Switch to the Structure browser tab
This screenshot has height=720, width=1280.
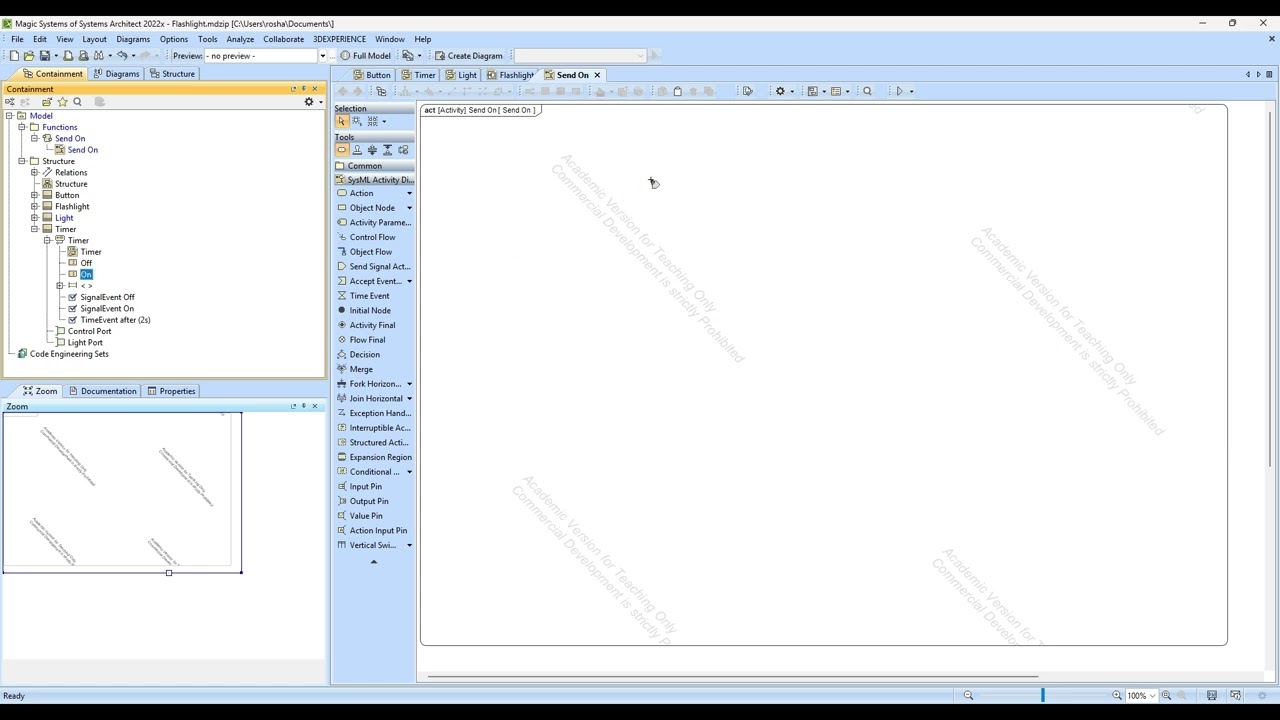click(x=172, y=74)
